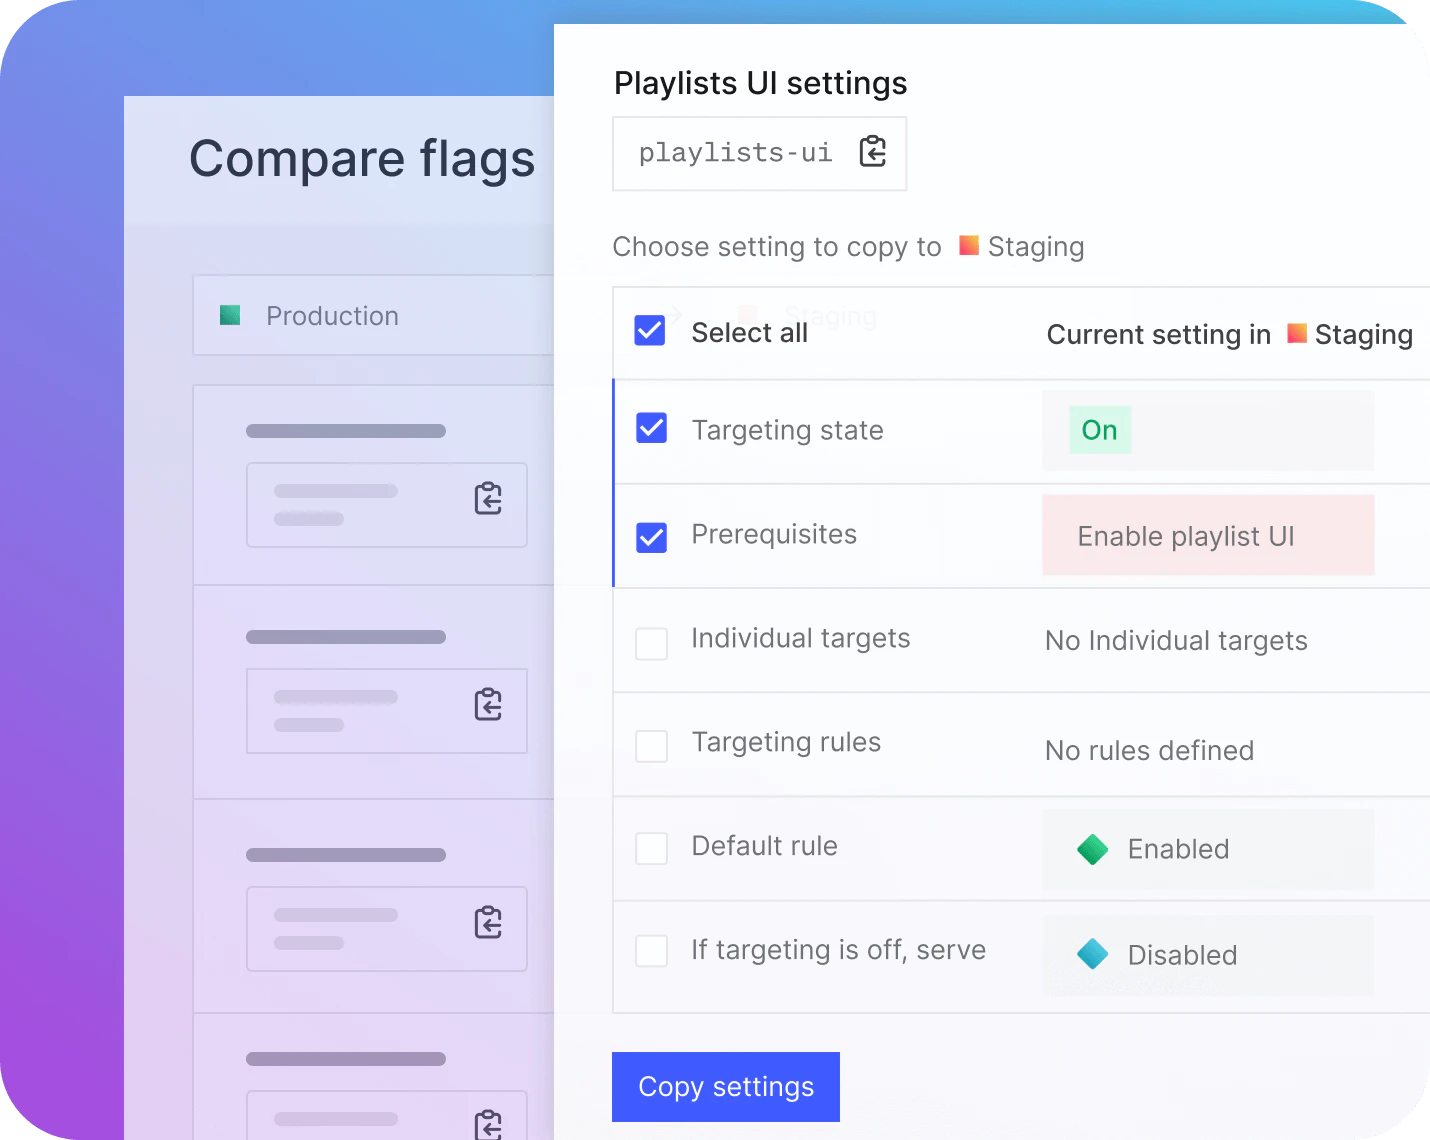Enable the Individual targets checkbox
The height and width of the screenshot is (1140, 1430).
(650, 644)
